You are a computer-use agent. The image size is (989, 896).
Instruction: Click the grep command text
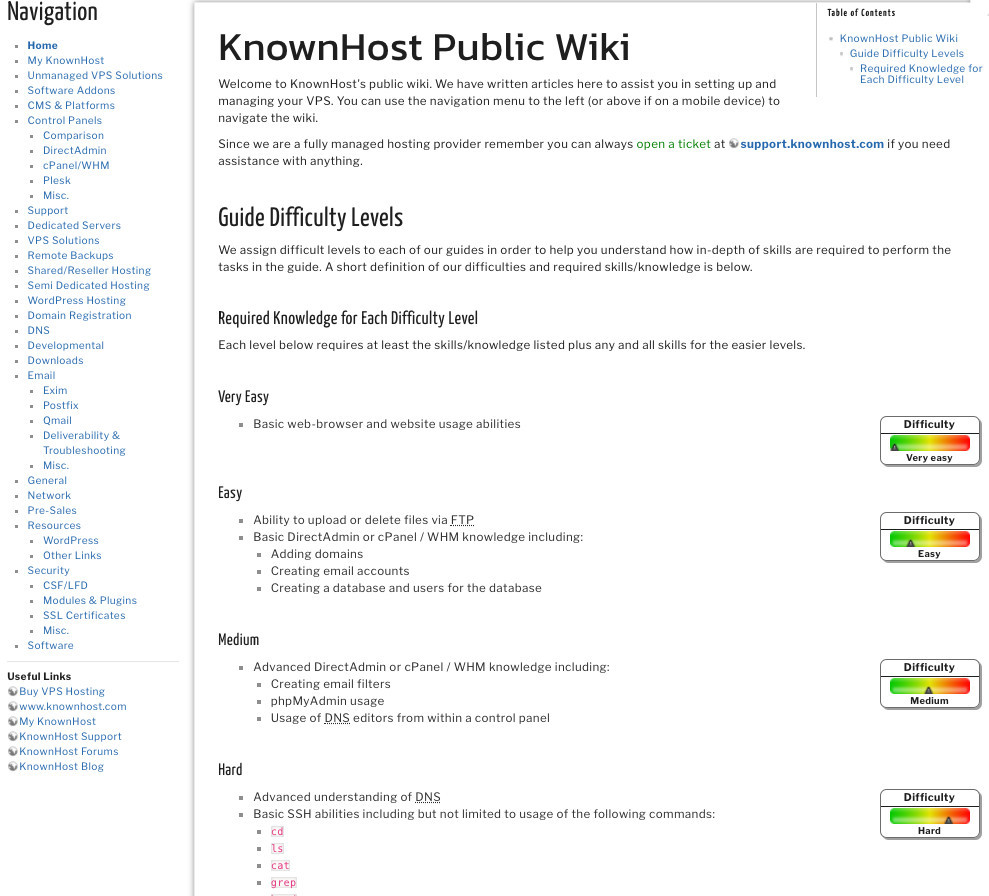point(283,883)
